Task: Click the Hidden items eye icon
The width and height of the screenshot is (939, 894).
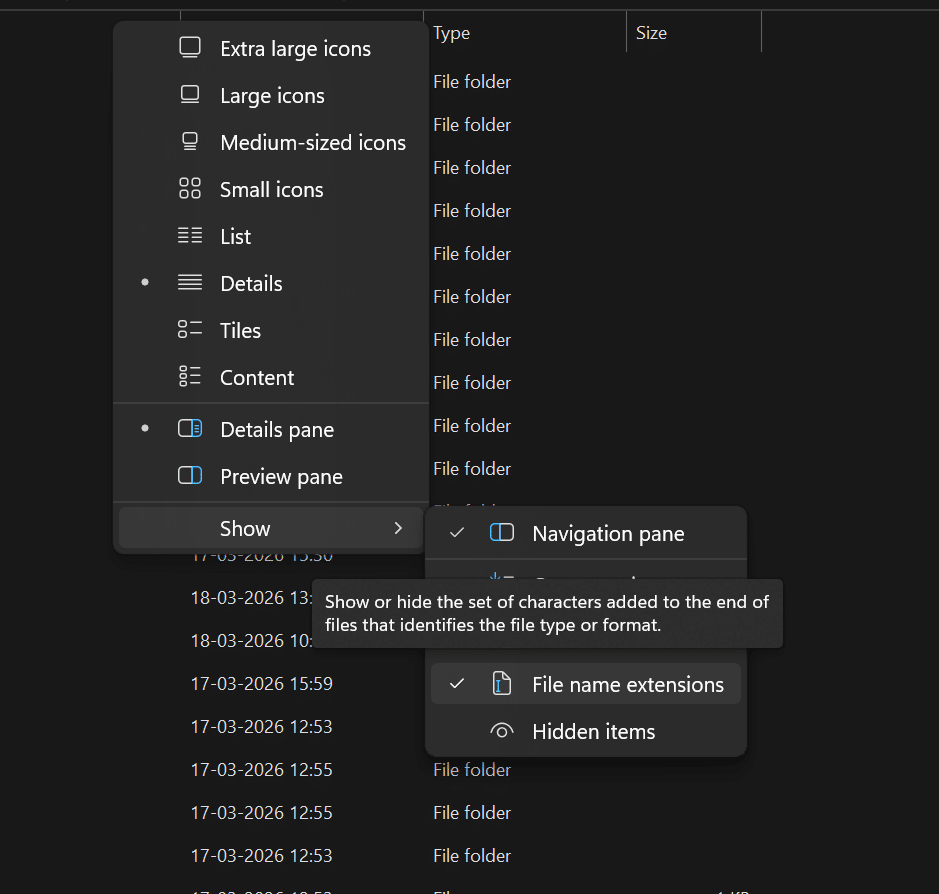Action: pyautogui.click(x=502, y=731)
